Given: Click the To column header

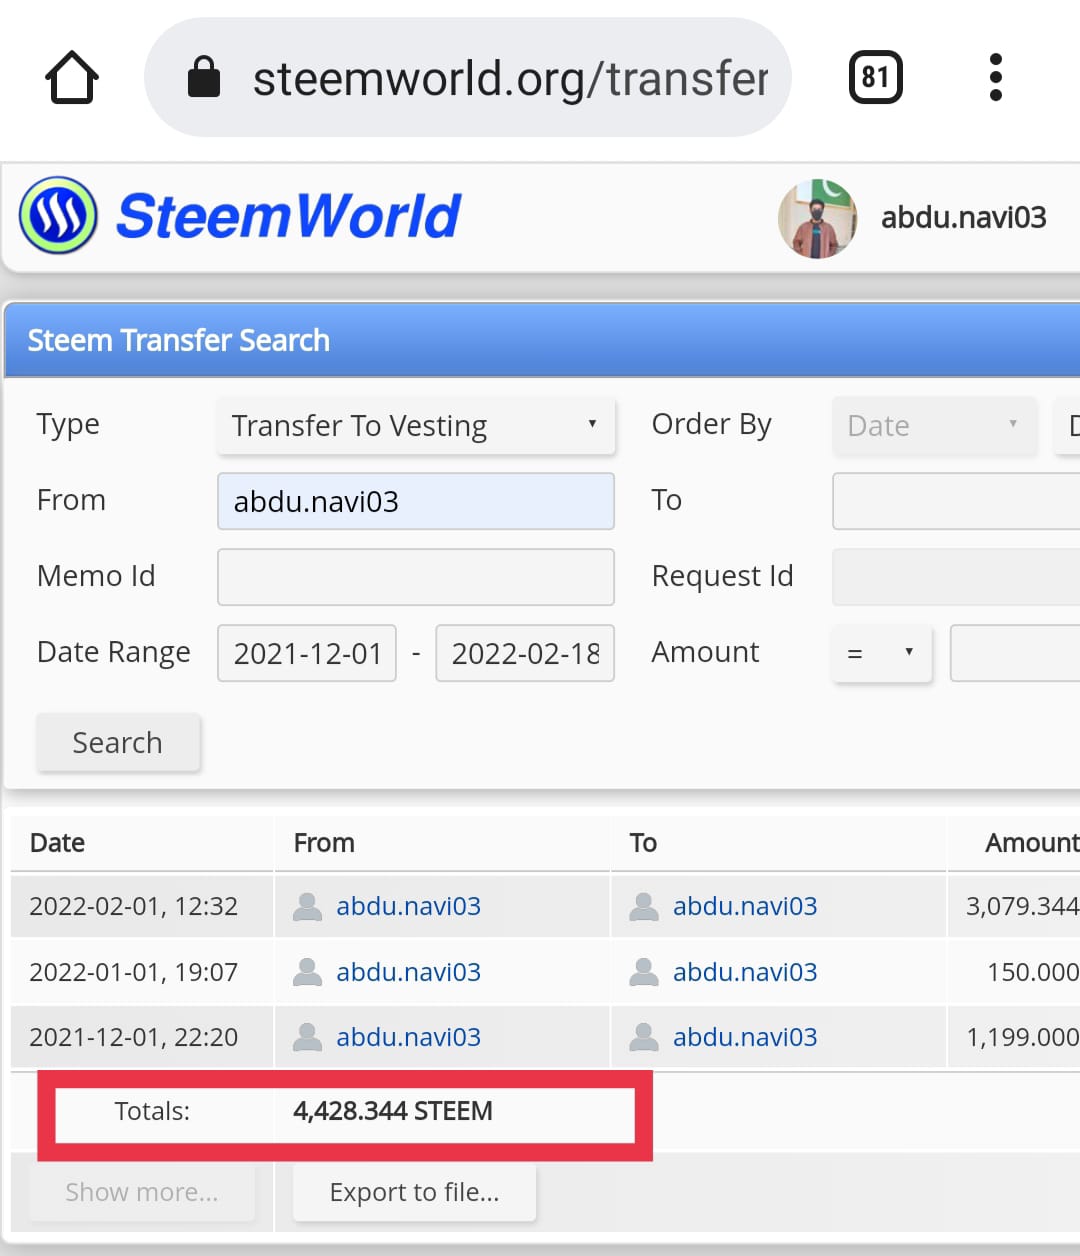Looking at the screenshot, I should [x=643, y=843].
